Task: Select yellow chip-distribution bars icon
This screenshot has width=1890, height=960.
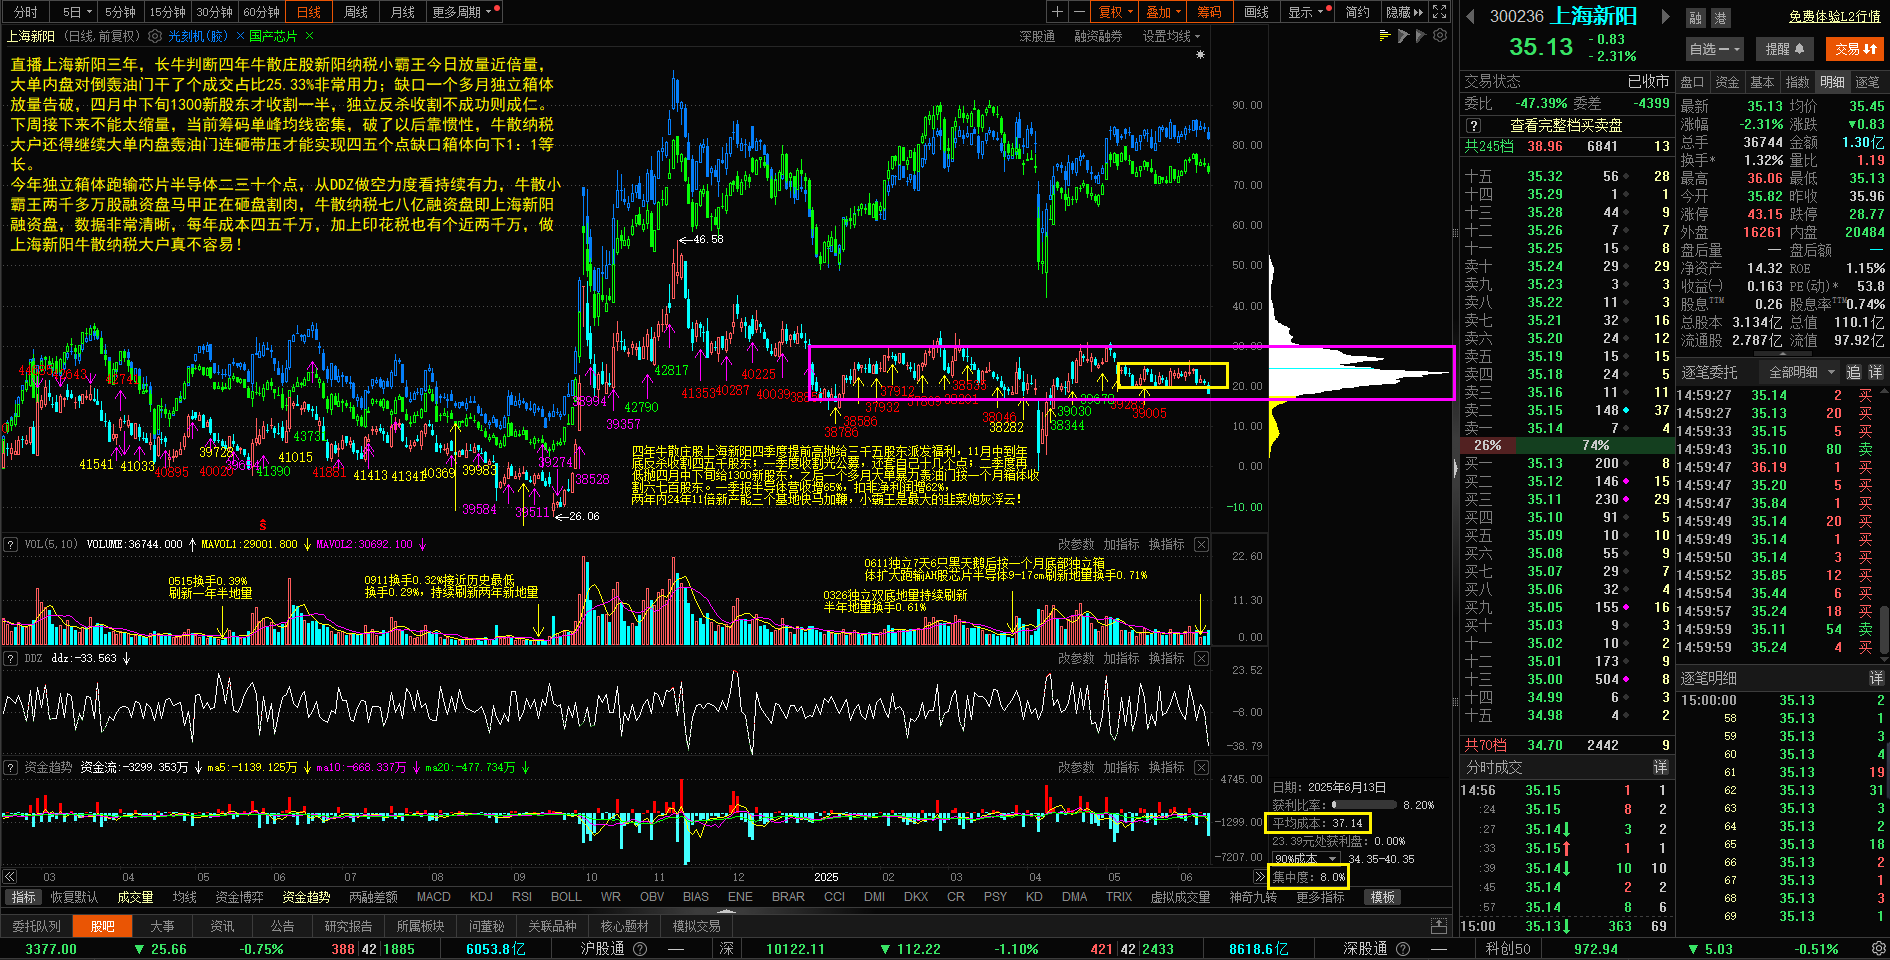Action: pos(1385,36)
